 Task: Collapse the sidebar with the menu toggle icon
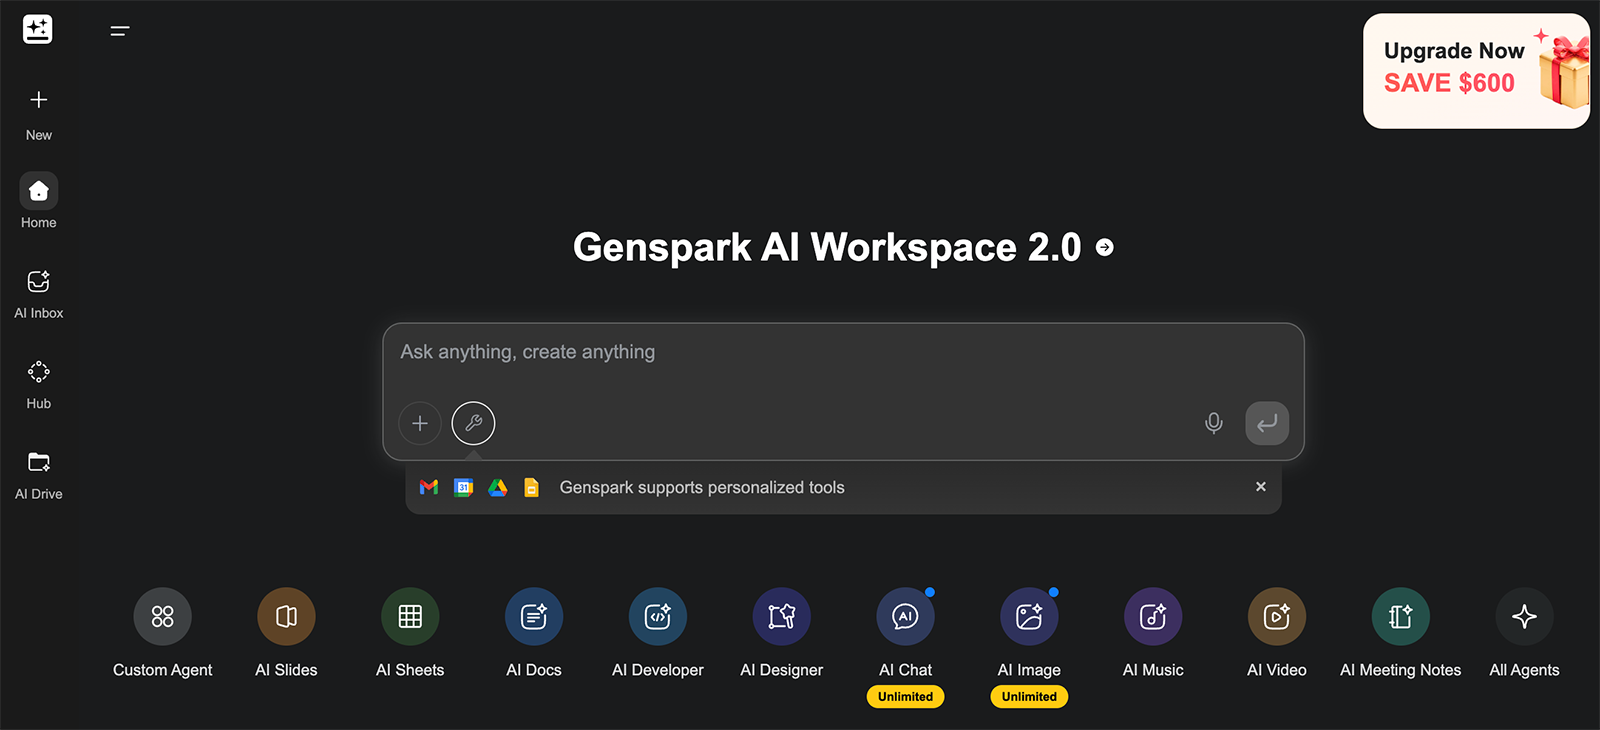point(120,31)
